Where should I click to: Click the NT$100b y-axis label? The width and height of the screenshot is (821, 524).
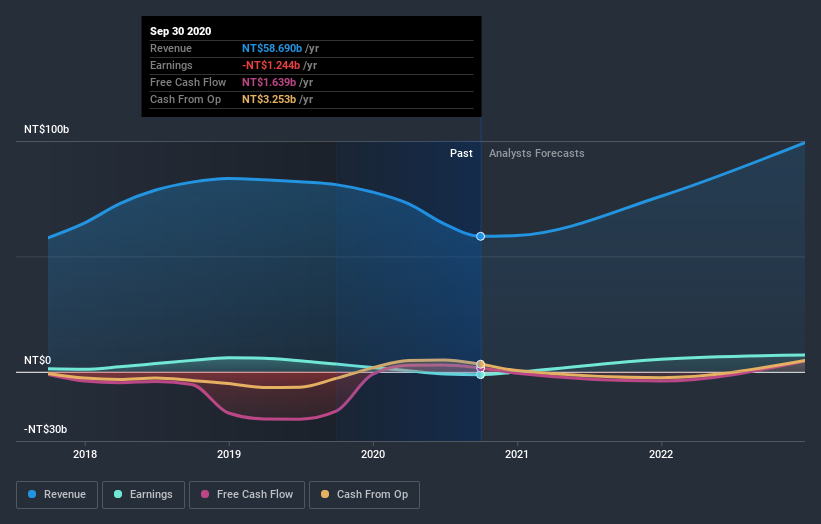tap(47, 129)
